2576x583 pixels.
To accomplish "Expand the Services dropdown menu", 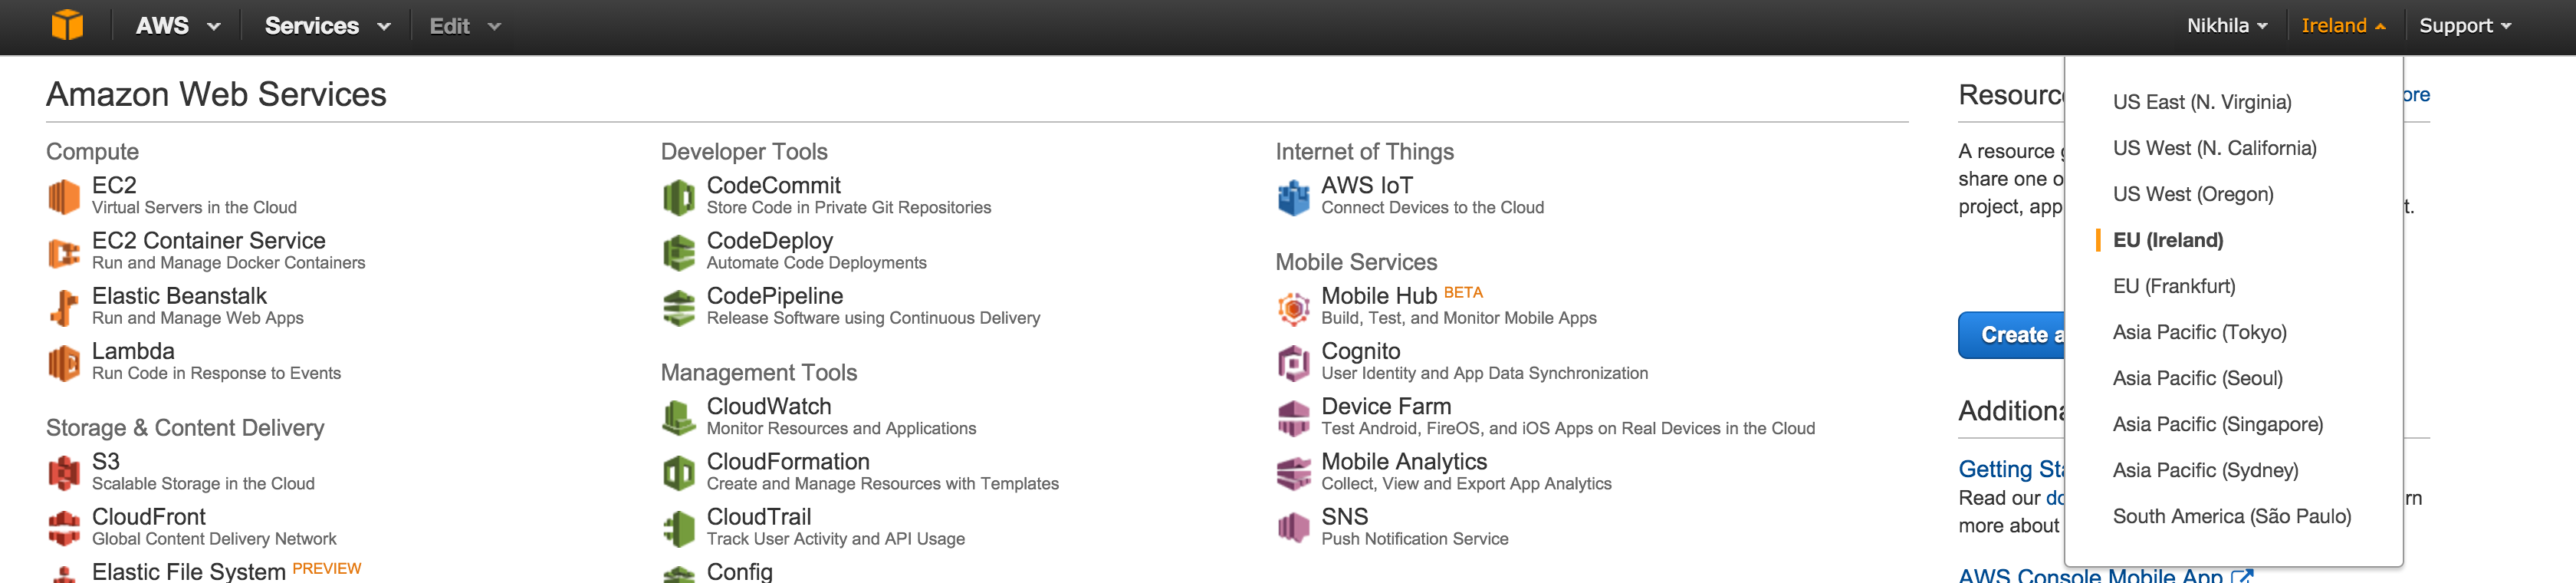I will pyautogui.click(x=326, y=26).
